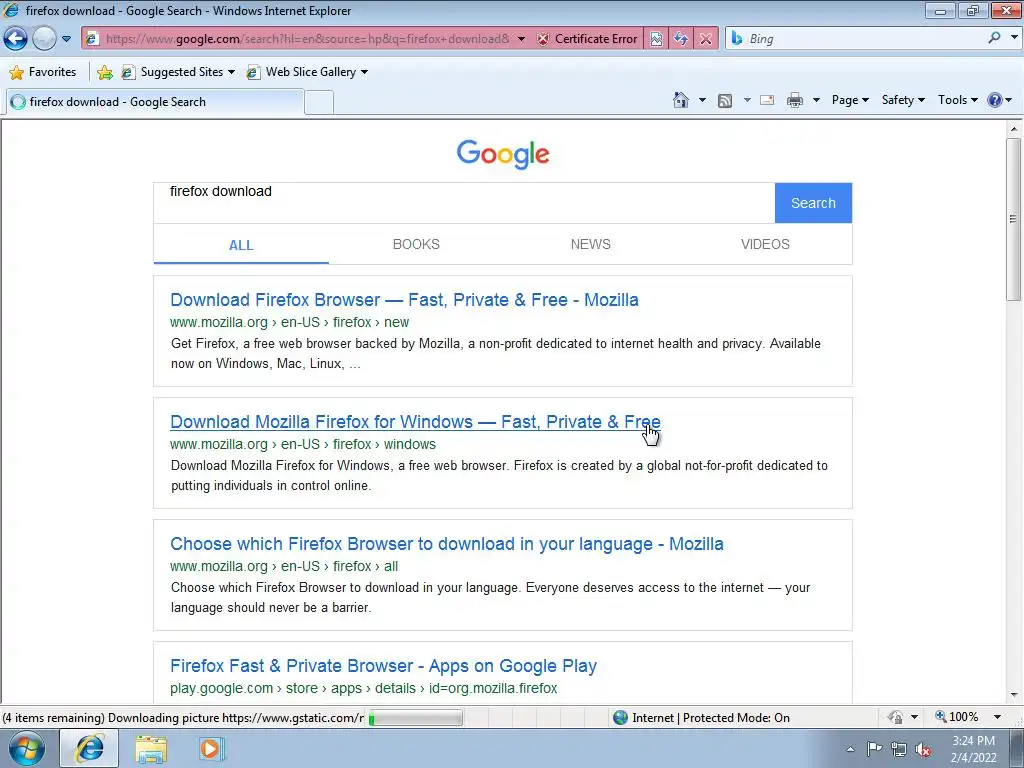Switch to the VIDEOS tab
The height and width of the screenshot is (768, 1024).
[765, 244]
